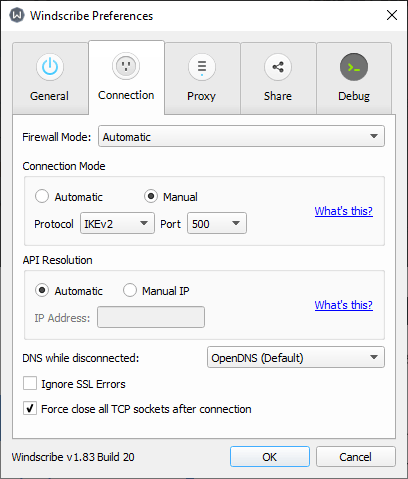Screen dimensions: 408x479
Task: Open the DNS while disconnected dropdown
Action: pyautogui.click(x=296, y=357)
